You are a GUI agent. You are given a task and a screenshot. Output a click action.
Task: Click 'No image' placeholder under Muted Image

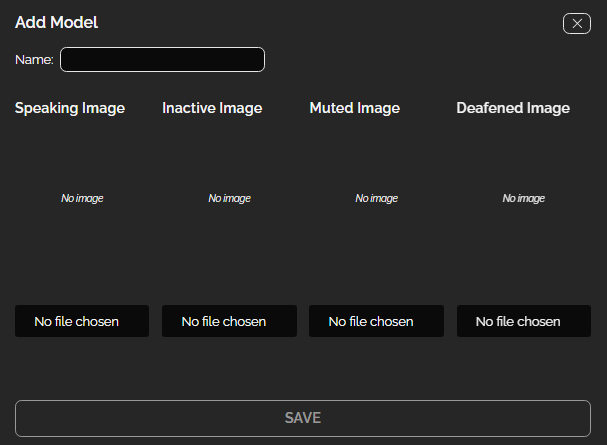376,199
